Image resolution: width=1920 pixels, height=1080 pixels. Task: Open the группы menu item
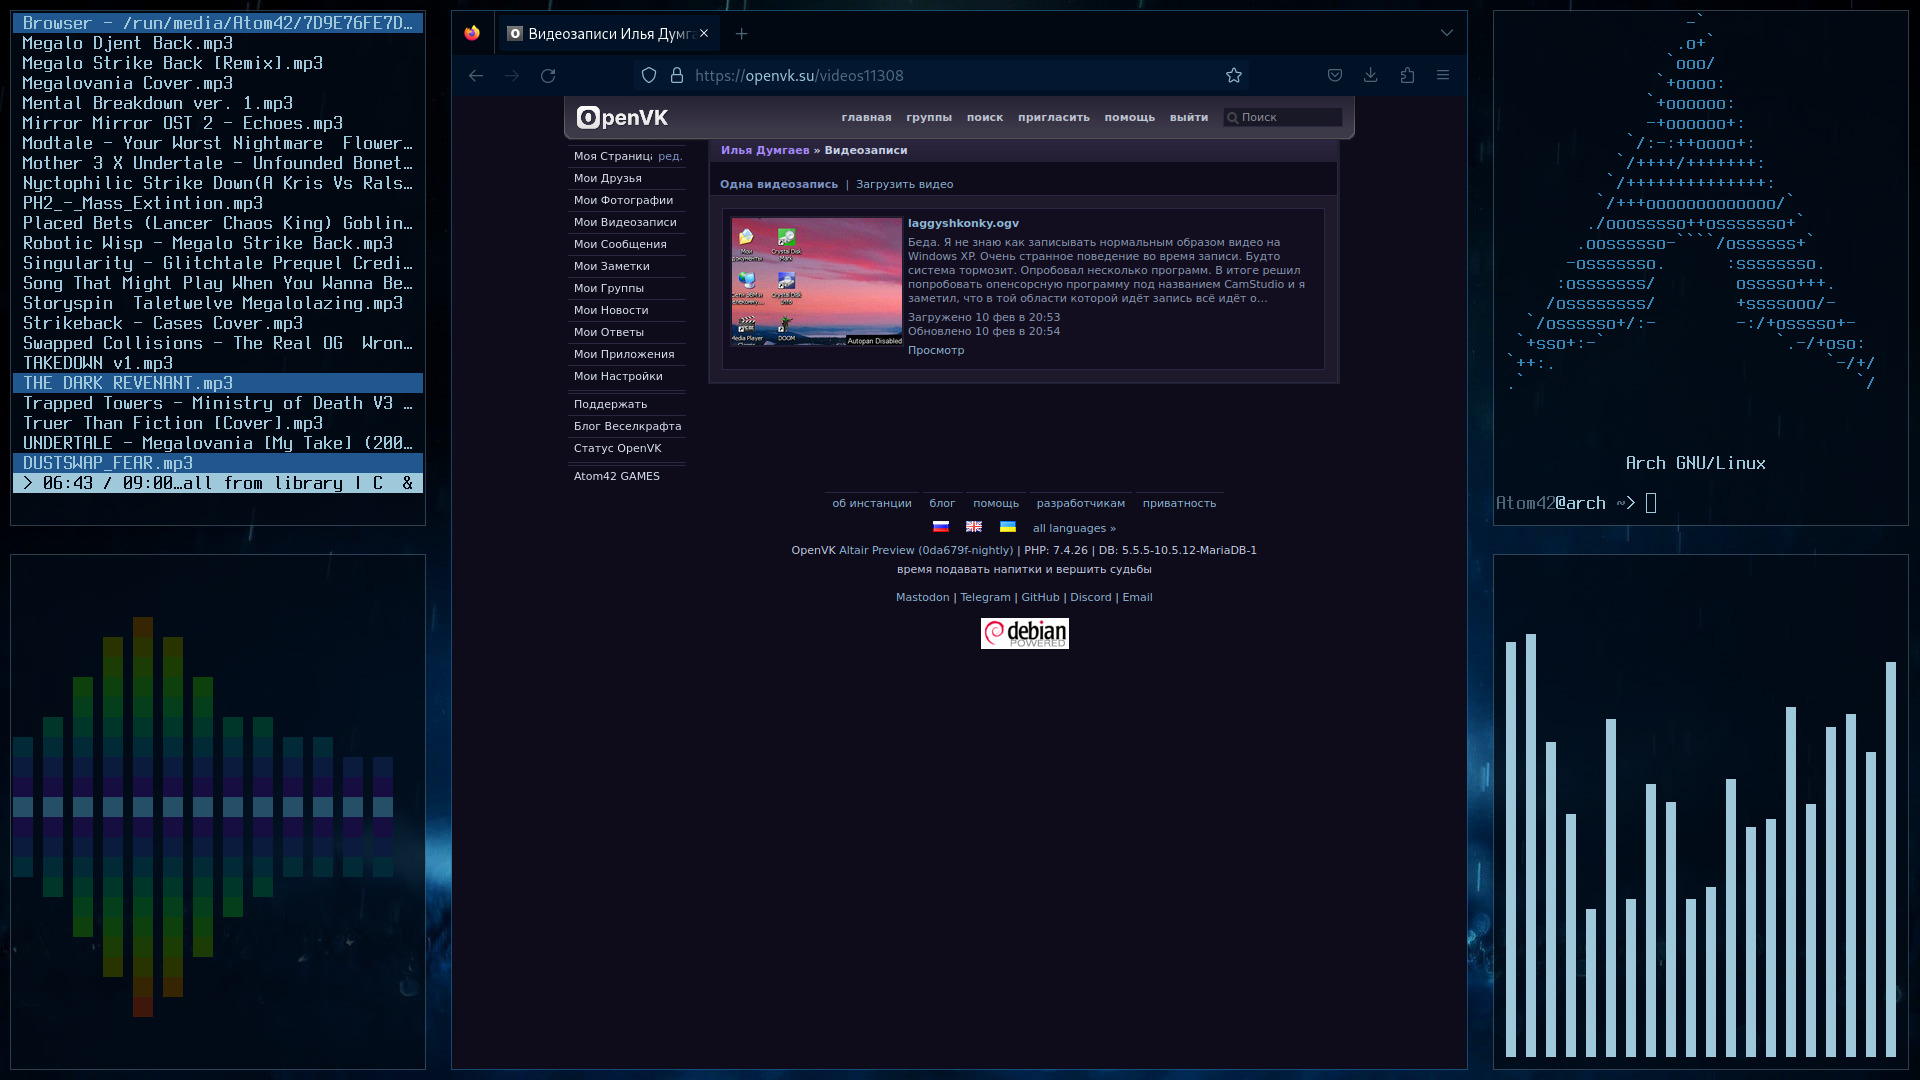coord(929,118)
